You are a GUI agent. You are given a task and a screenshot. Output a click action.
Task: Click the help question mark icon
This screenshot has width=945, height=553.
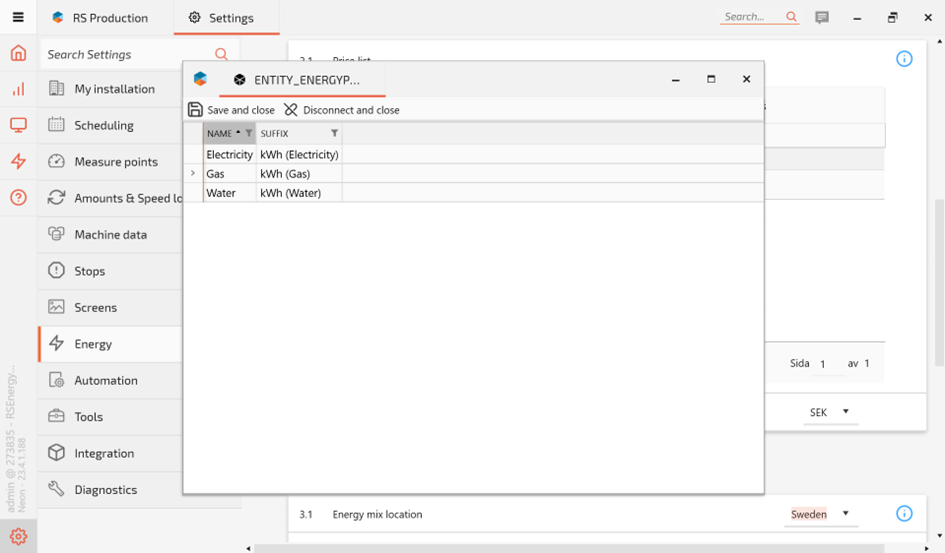point(18,197)
